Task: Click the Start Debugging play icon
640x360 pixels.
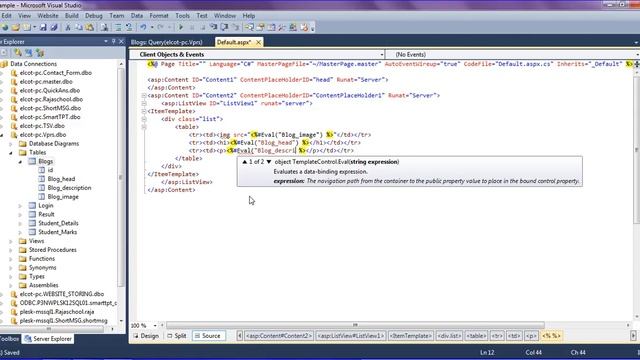Action: [181, 27]
